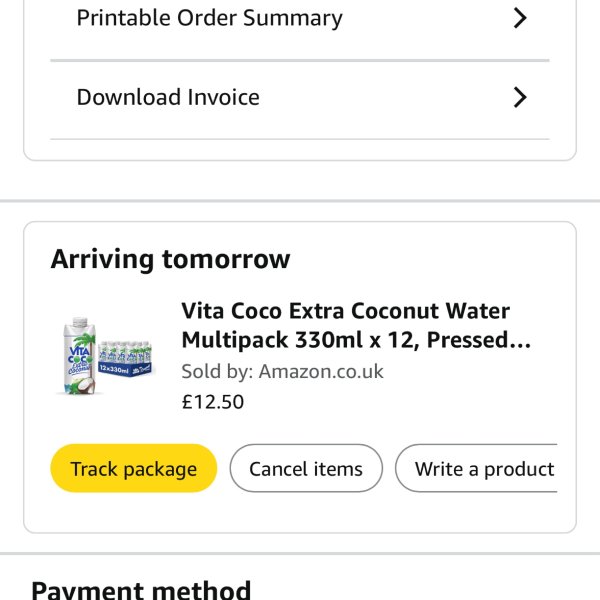Click the £12.50 price

click(212, 402)
